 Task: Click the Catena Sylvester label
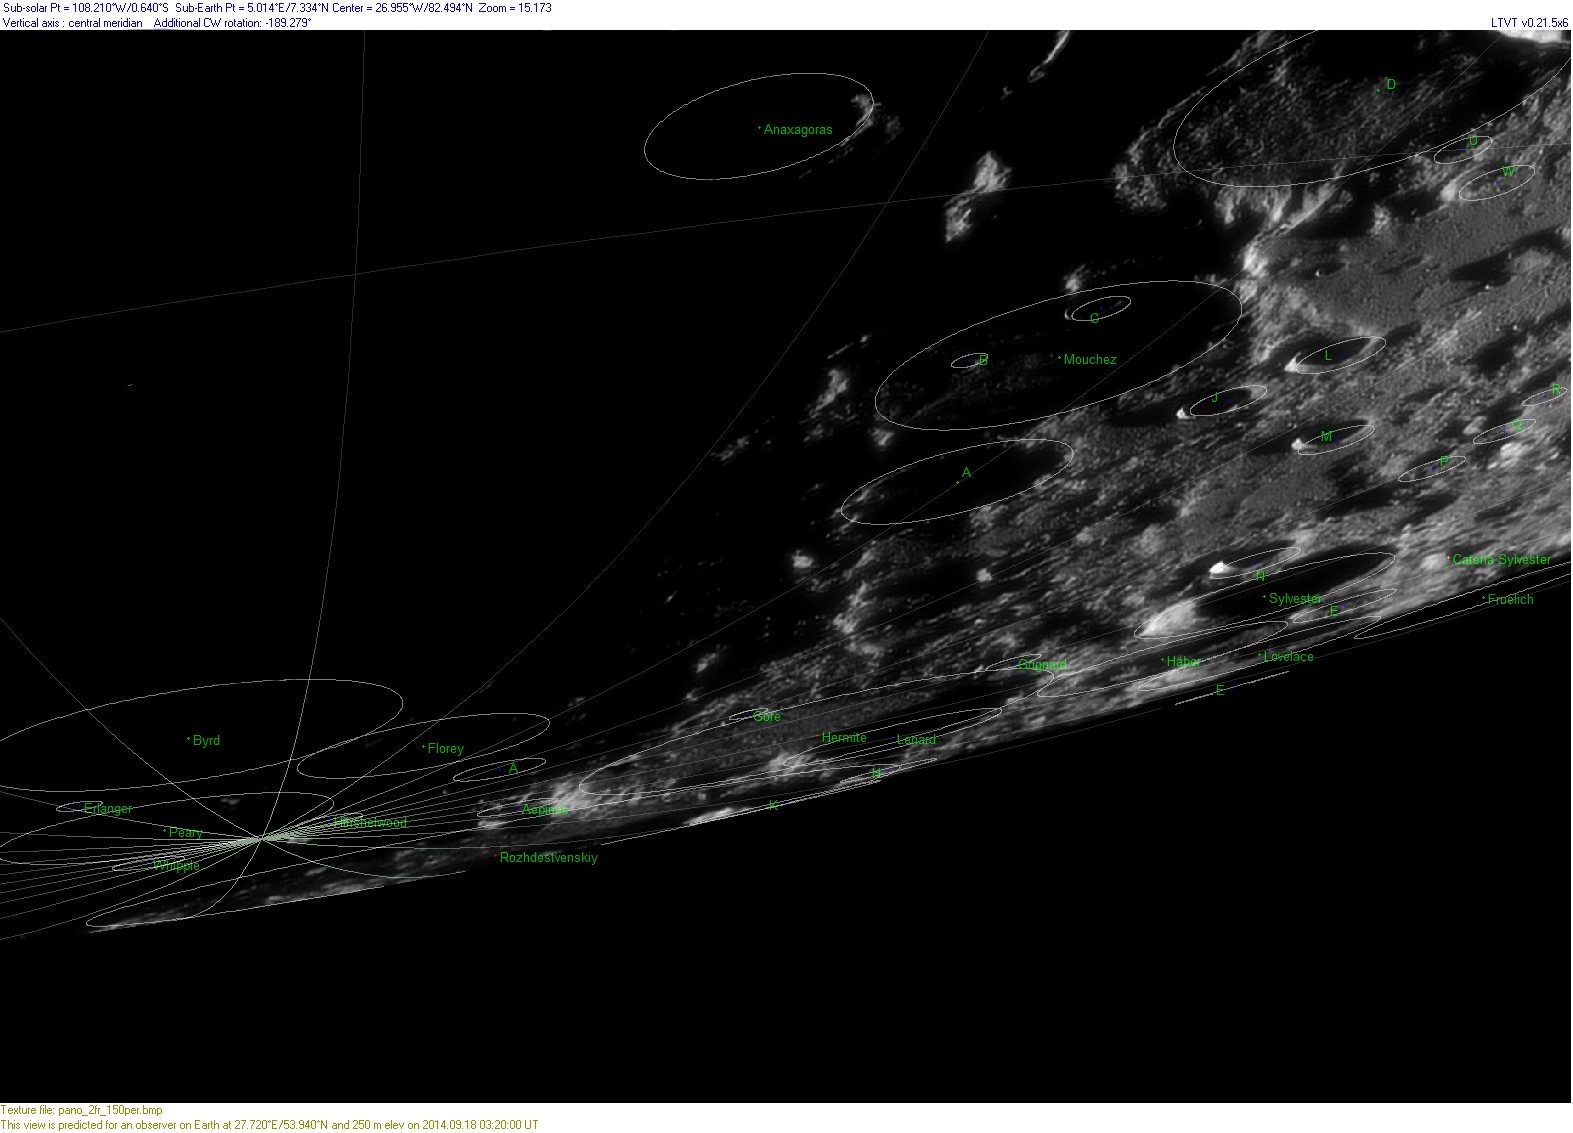point(1501,560)
